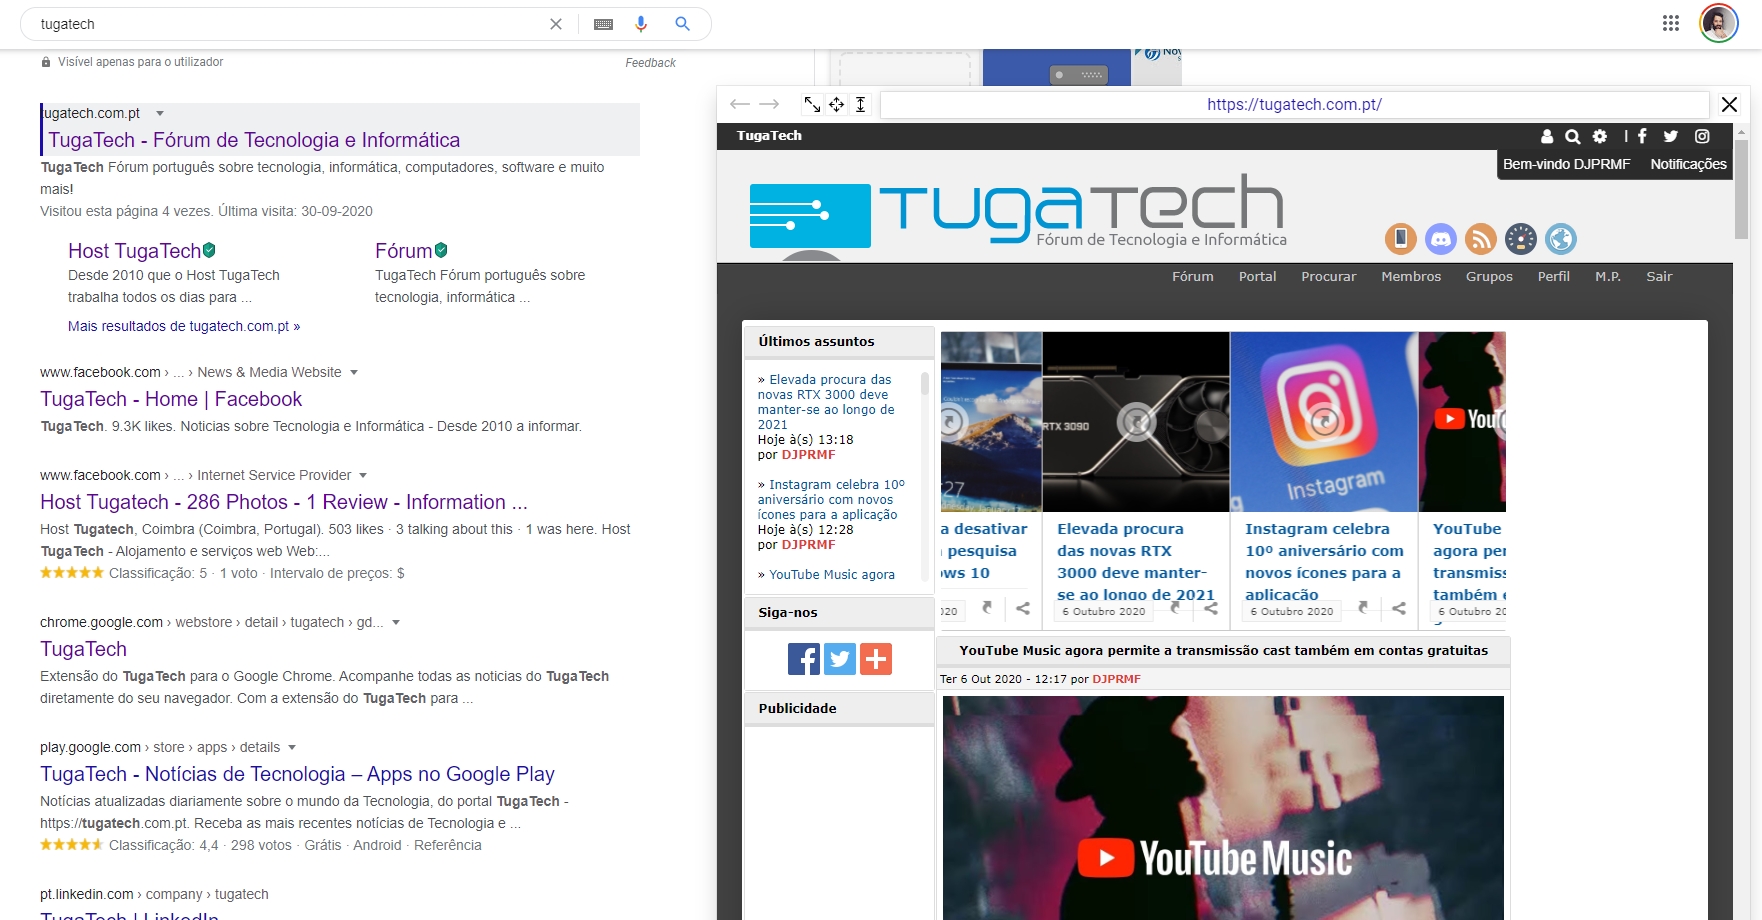Open M.P. in TugaTech navigation menu
The height and width of the screenshot is (920, 1762).
[x=1608, y=277]
